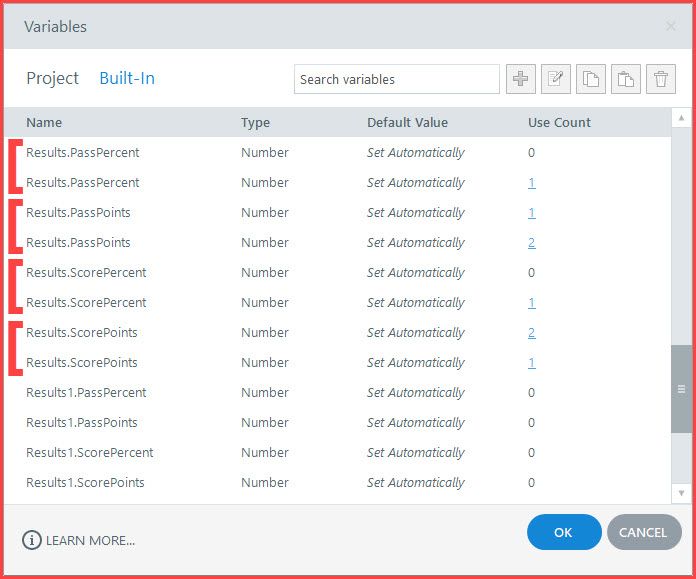Click the scrollbar down arrow
This screenshot has width=696, height=579.
tap(682, 493)
